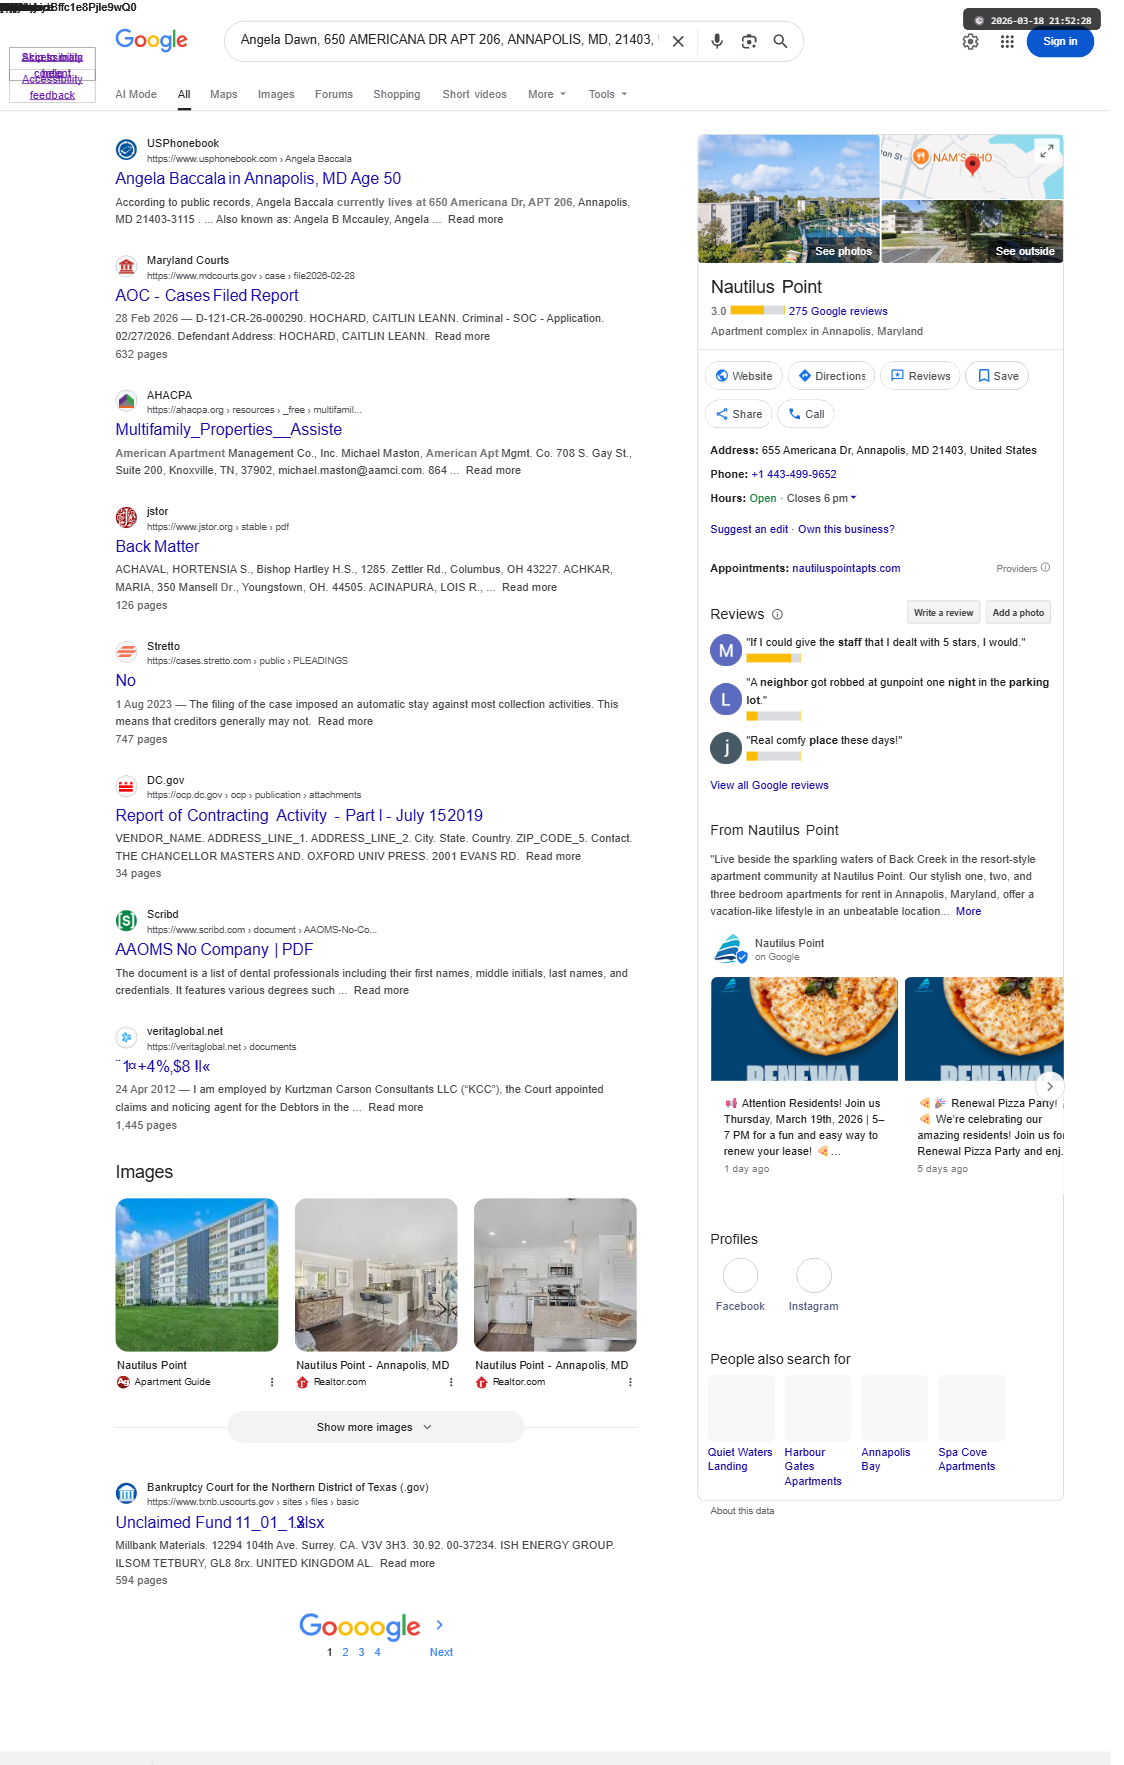Screen dimensions: 1124x1765
Task: Call Nautilus Point with the phone button
Action: (x=806, y=414)
